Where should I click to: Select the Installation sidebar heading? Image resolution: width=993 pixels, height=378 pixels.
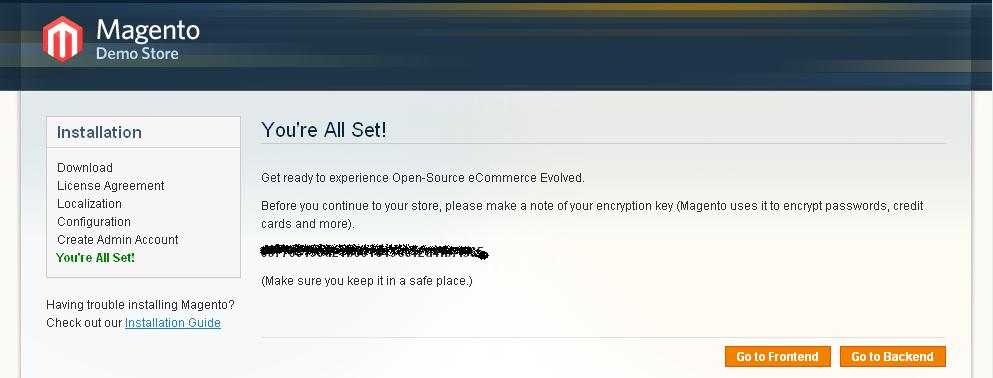[x=99, y=132]
